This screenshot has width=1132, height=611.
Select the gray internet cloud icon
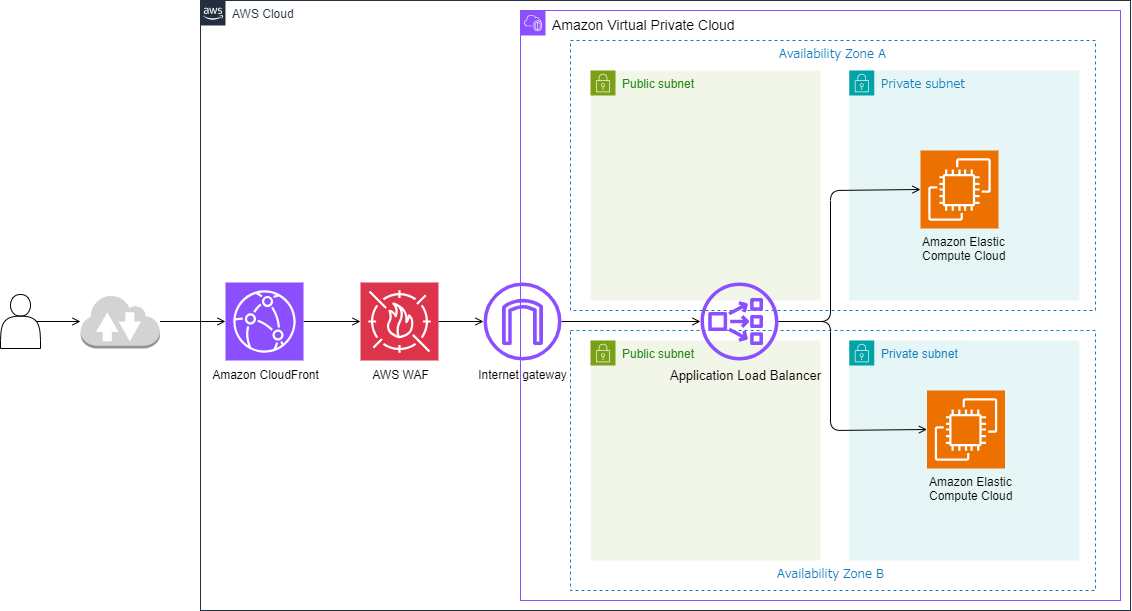coord(120,322)
